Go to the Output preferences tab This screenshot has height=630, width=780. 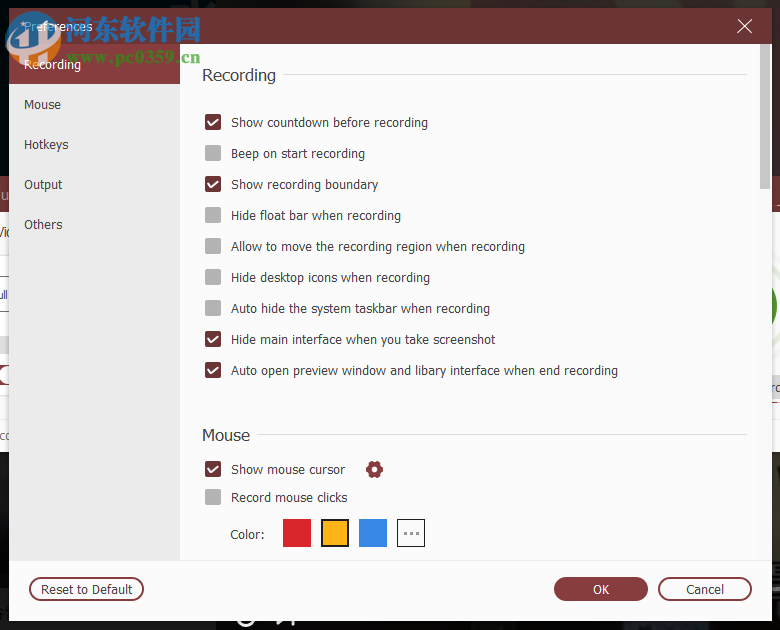coord(95,184)
